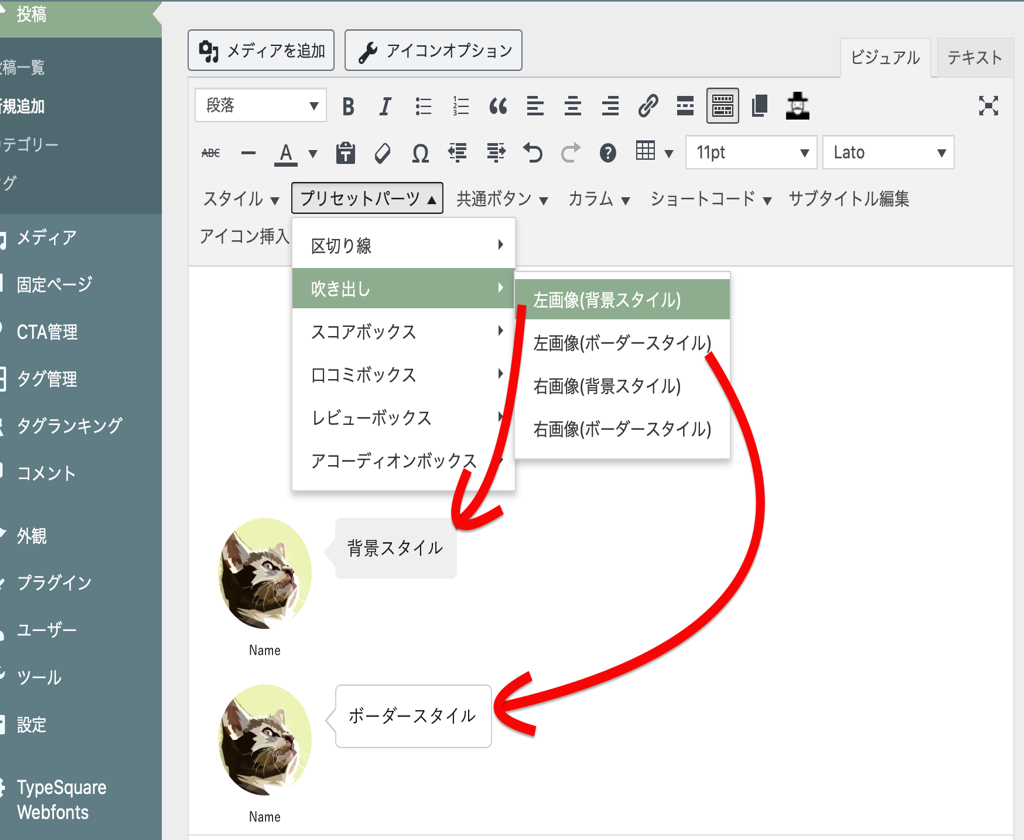Click the メディアを追加 button

click(x=262, y=51)
